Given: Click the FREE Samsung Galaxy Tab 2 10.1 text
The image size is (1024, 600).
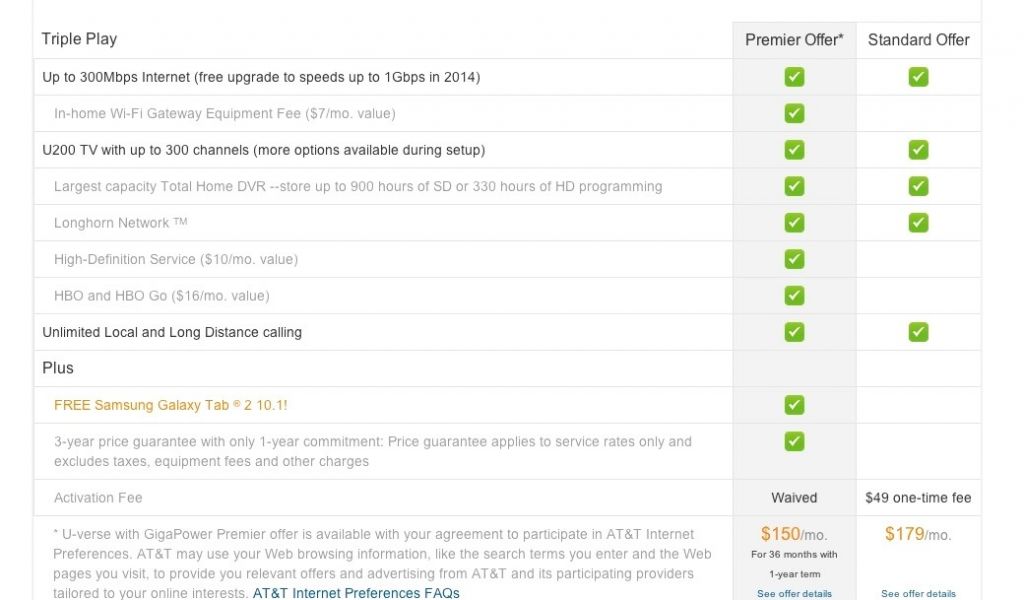Looking at the screenshot, I should point(171,405).
